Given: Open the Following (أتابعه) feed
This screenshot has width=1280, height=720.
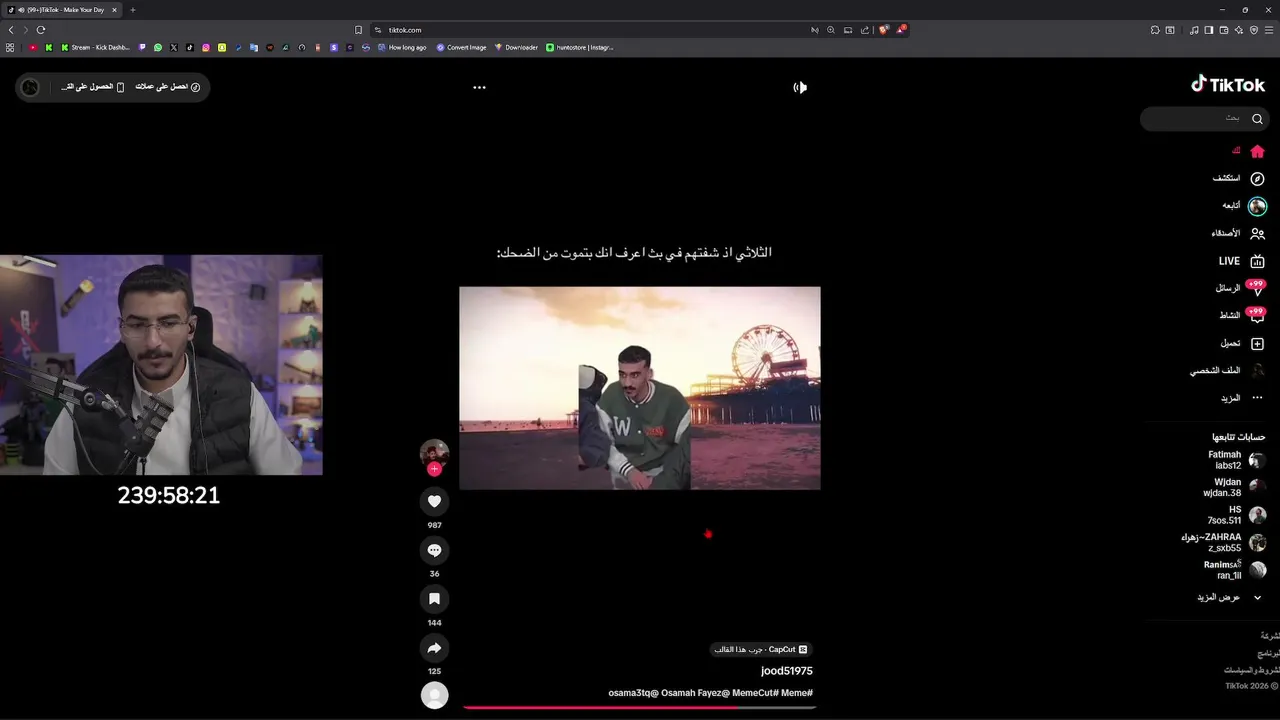Looking at the screenshot, I should (x=1244, y=205).
